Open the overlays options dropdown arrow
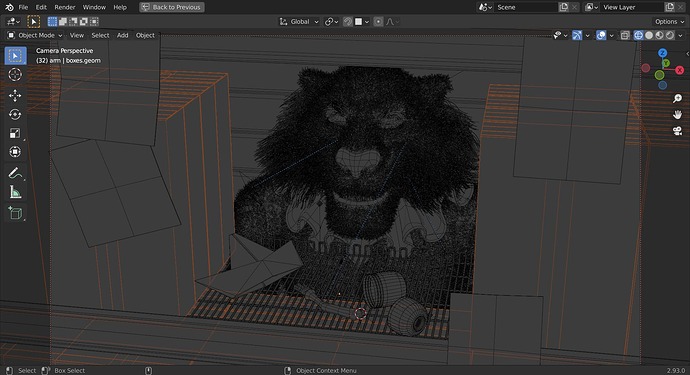 coord(611,35)
